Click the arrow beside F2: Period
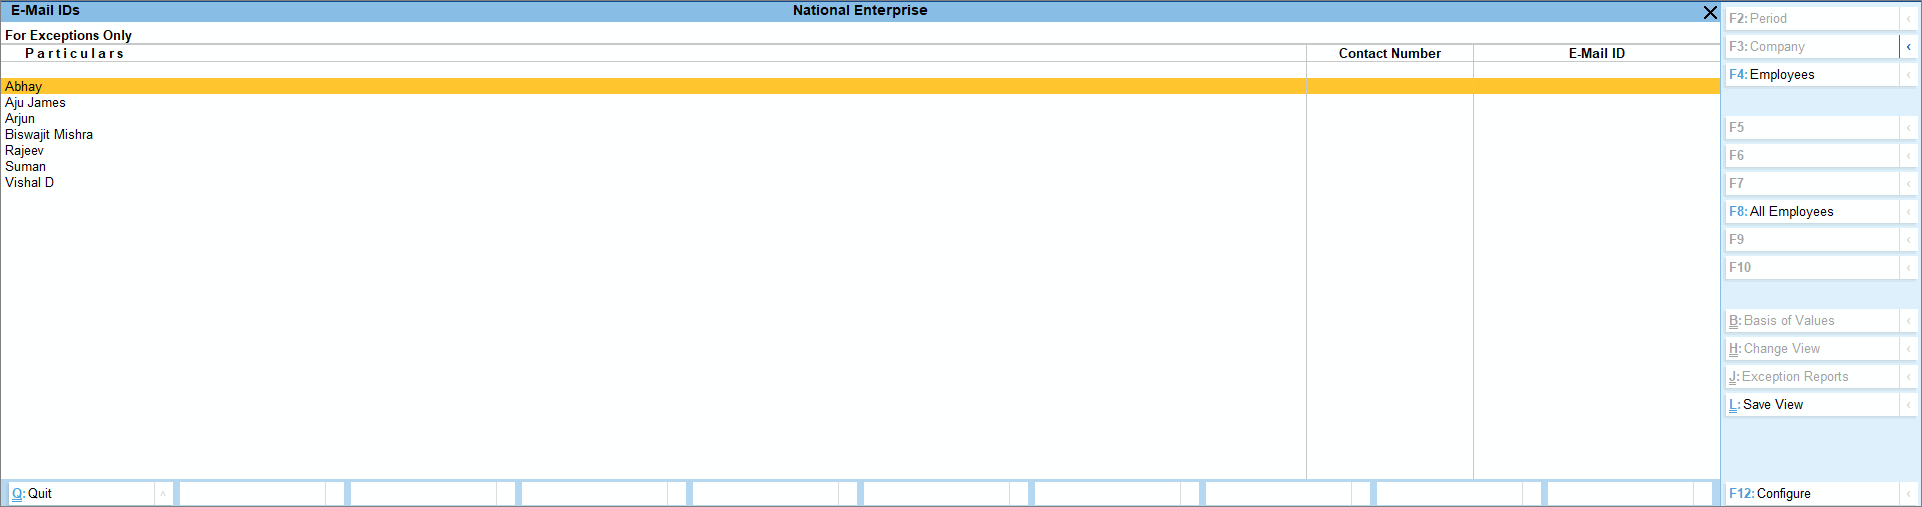The width and height of the screenshot is (1922, 507). (x=1908, y=19)
